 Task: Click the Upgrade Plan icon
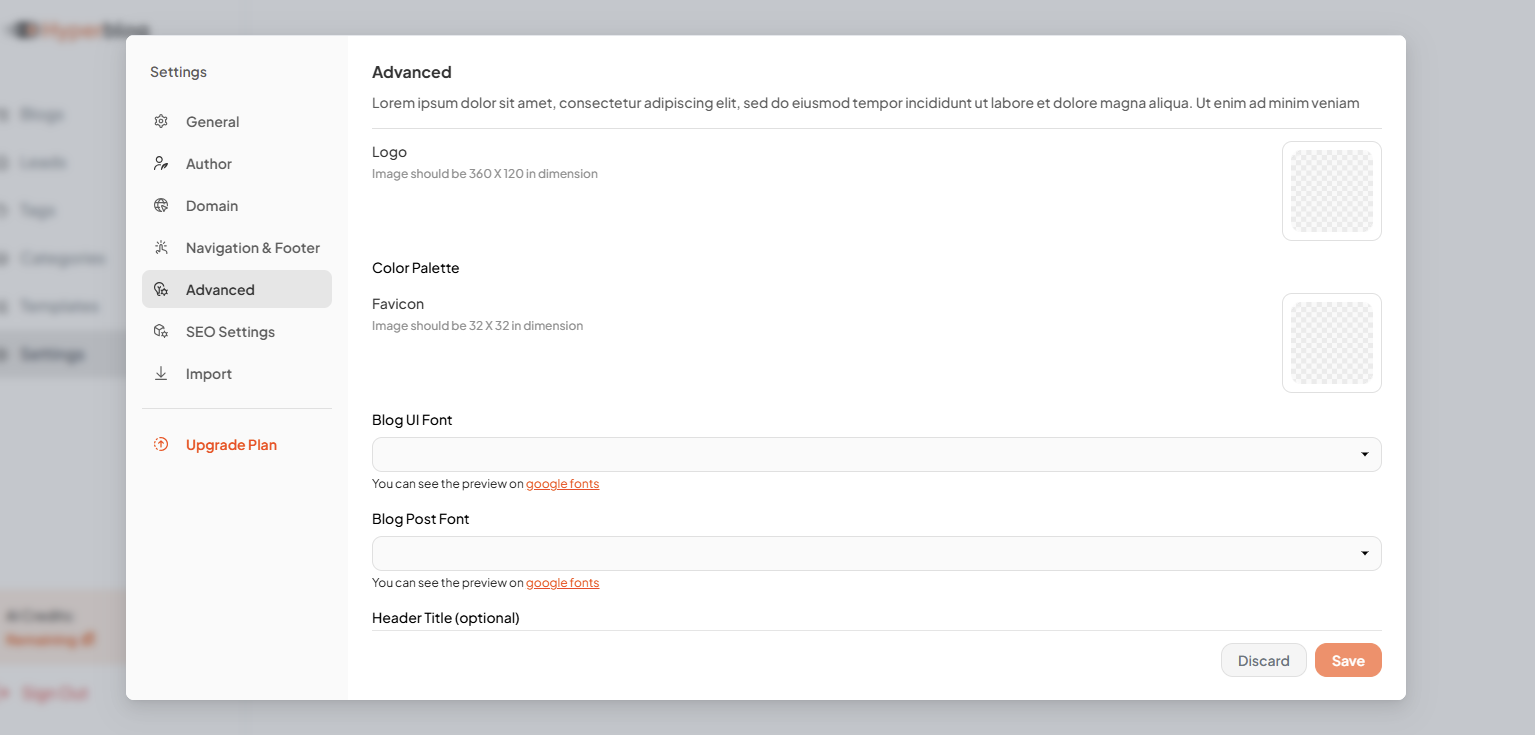coord(161,444)
